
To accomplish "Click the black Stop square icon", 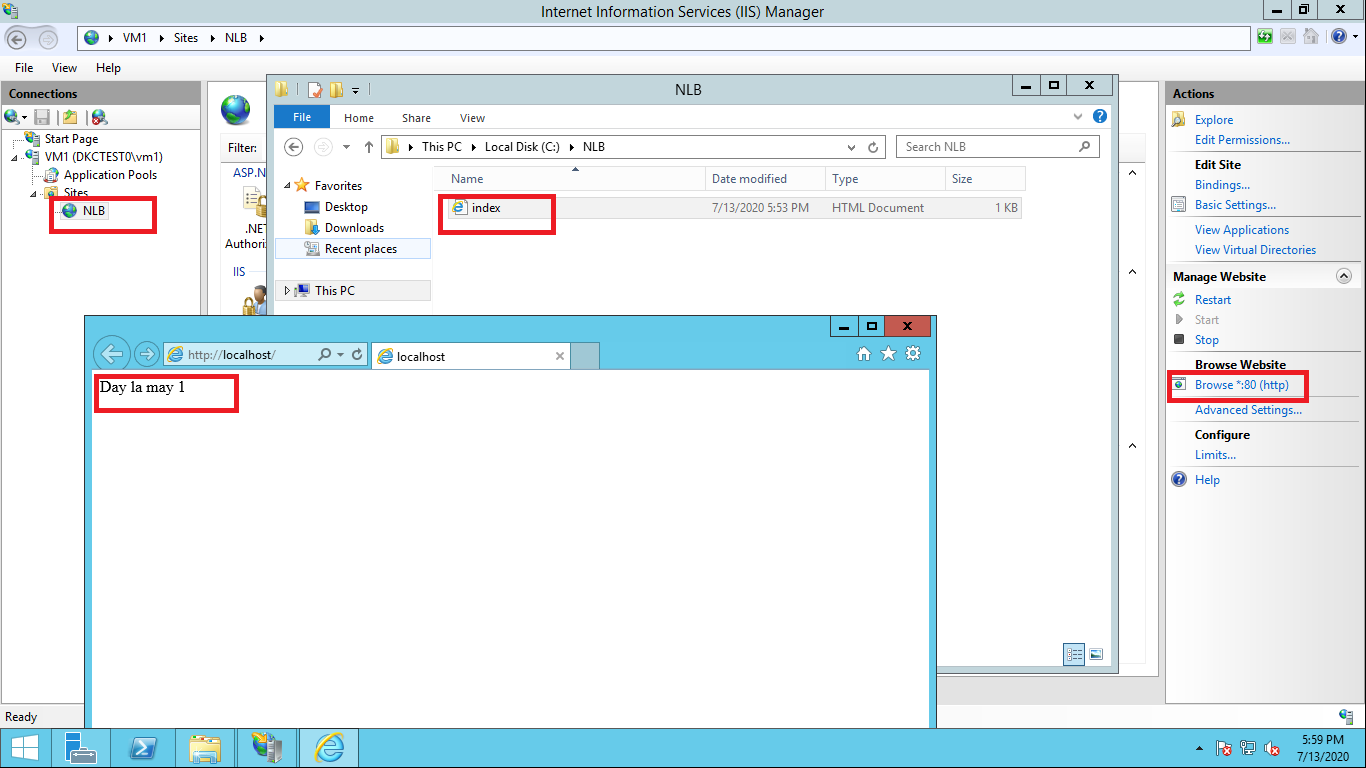I will coord(1179,340).
